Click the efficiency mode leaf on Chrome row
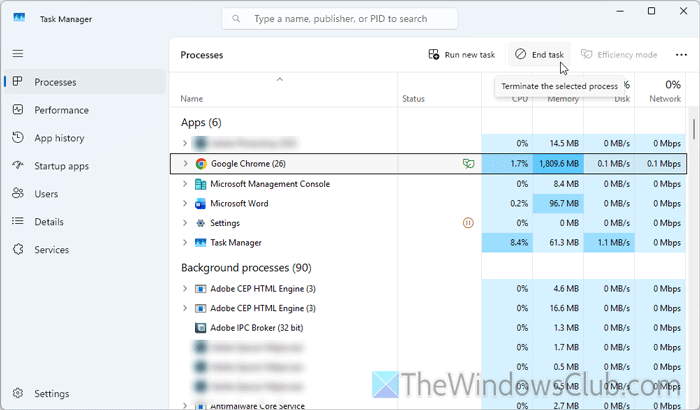The height and width of the screenshot is (410, 700). (468, 164)
